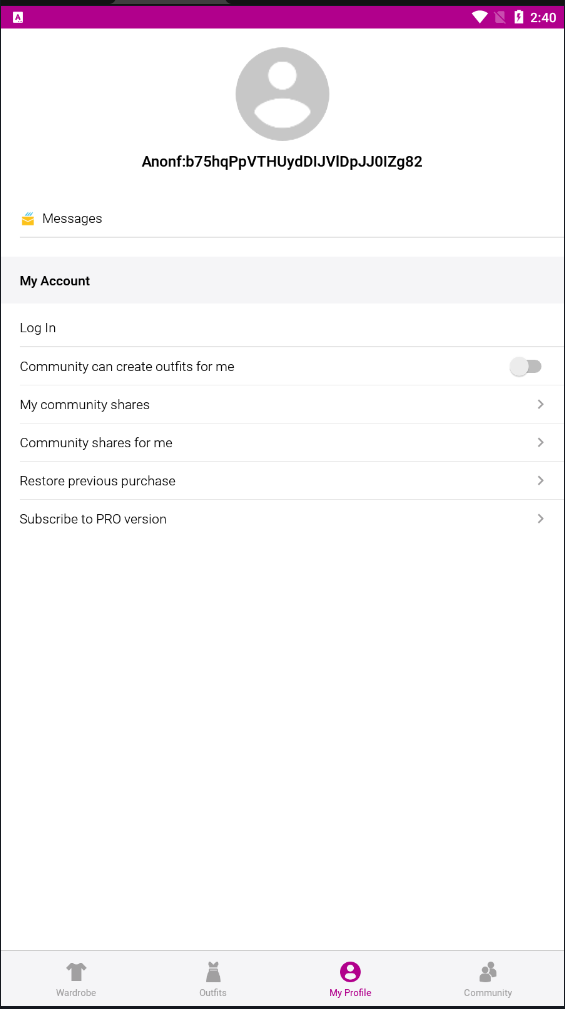
Task: Tap the Outfits dress icon
Action: pos(213,971)
